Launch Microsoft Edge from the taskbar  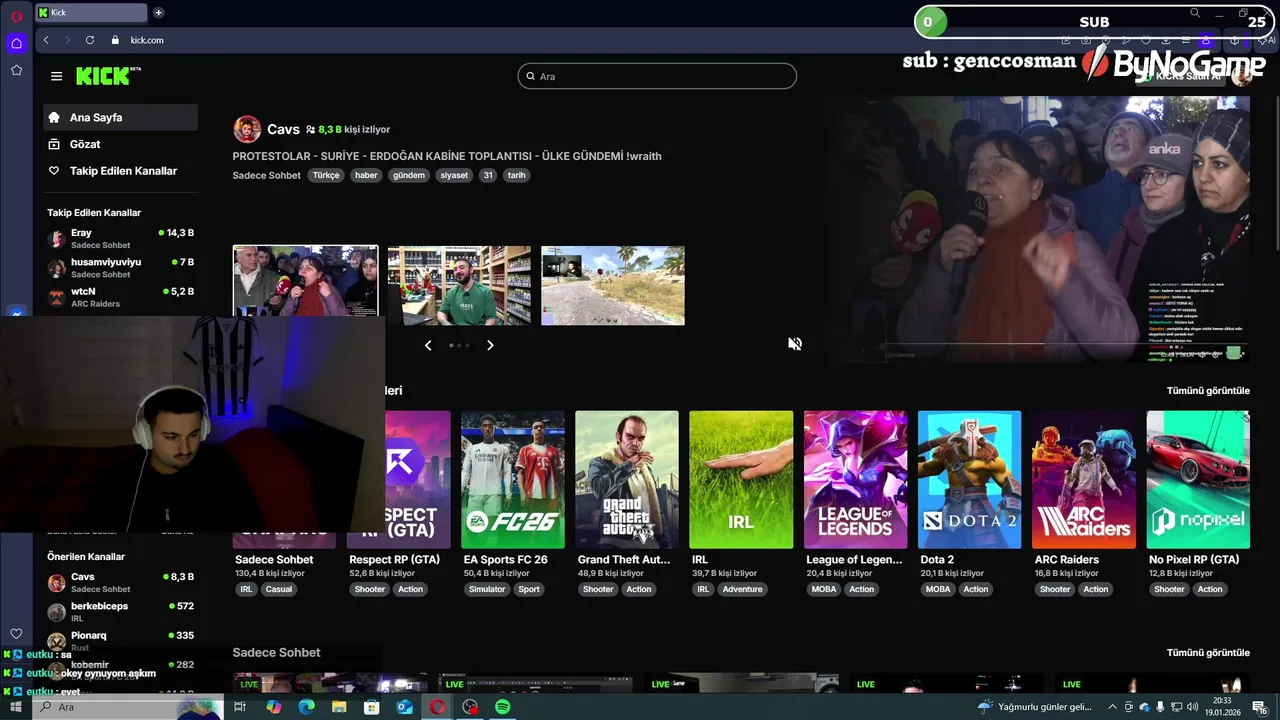pyautogui.click(x=306, y=707)
